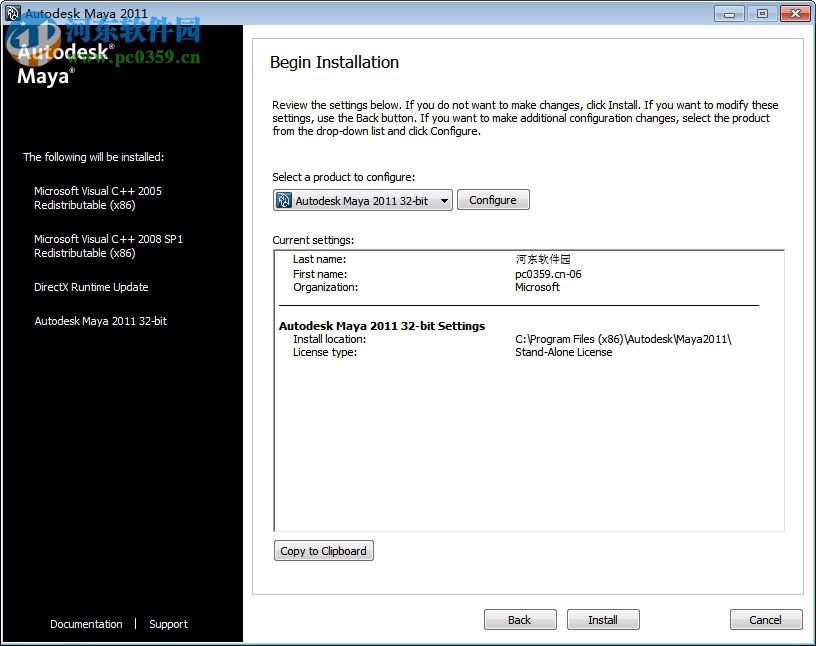This screenshot has height=646, width=816.
Task: Select 'Microsoft Visual C++ 2005 Redistributable (x86)' text
Action: click(x=98, y=198)
